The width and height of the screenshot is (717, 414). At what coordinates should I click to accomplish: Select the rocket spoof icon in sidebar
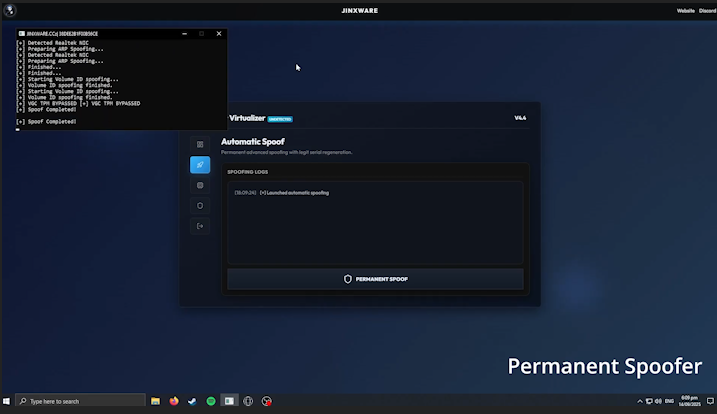click(200, 165)
